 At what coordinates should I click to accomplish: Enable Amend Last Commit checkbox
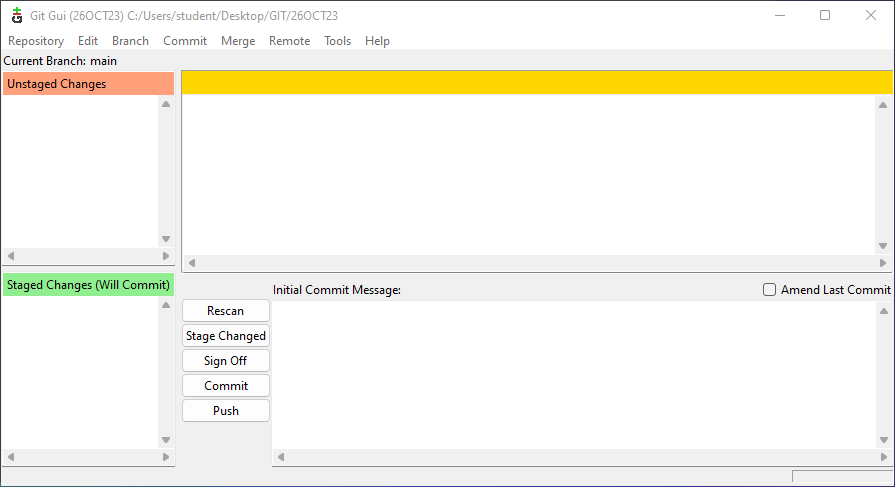[x=769, y=290]
